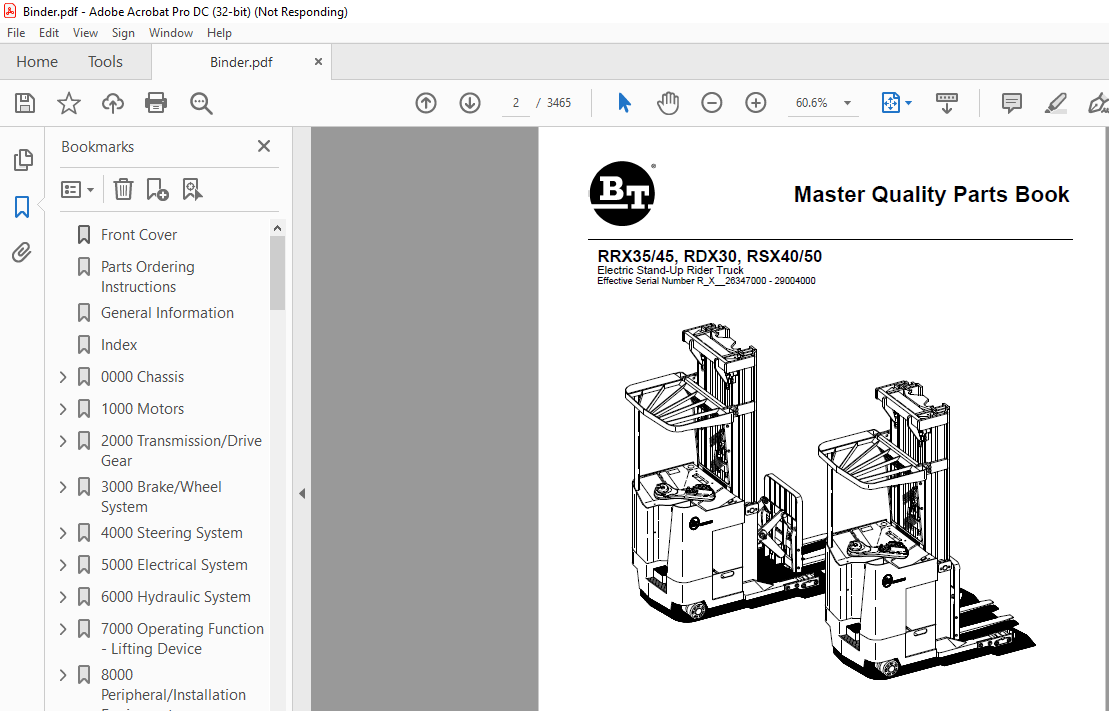Click the Find current bookmark icon
Image resolution: width=1109 pixels, height=711 pixels.
tap(192, 190)
